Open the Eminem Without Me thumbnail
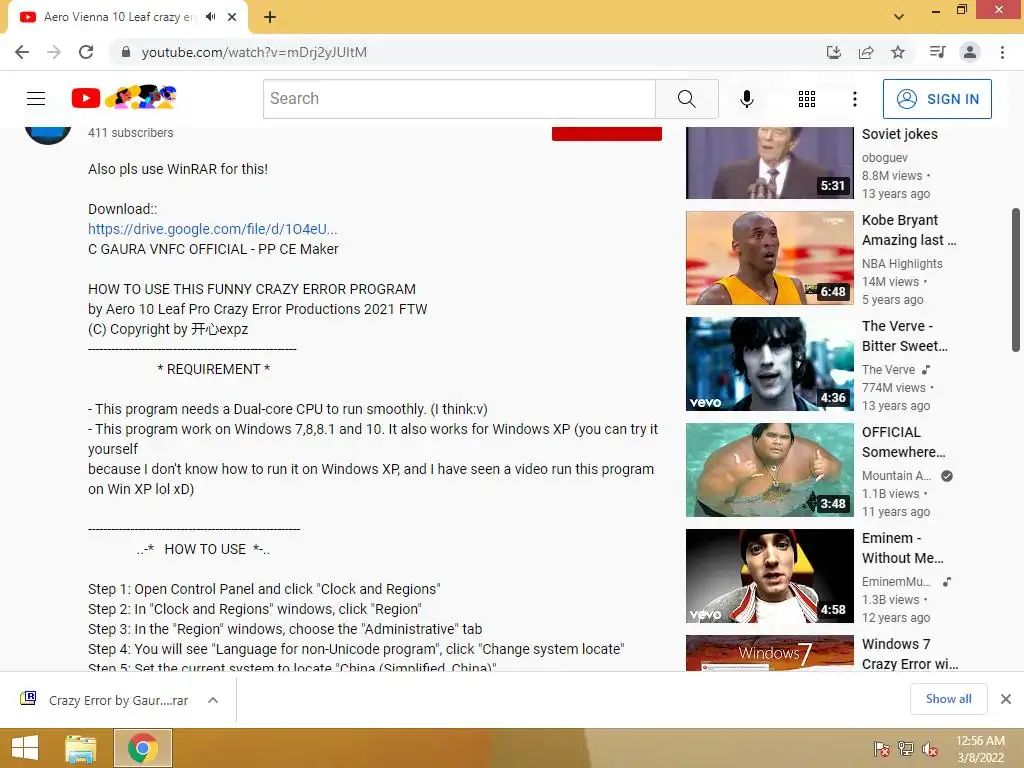This screenshot has height=768, width=1024. coord(769,575)
